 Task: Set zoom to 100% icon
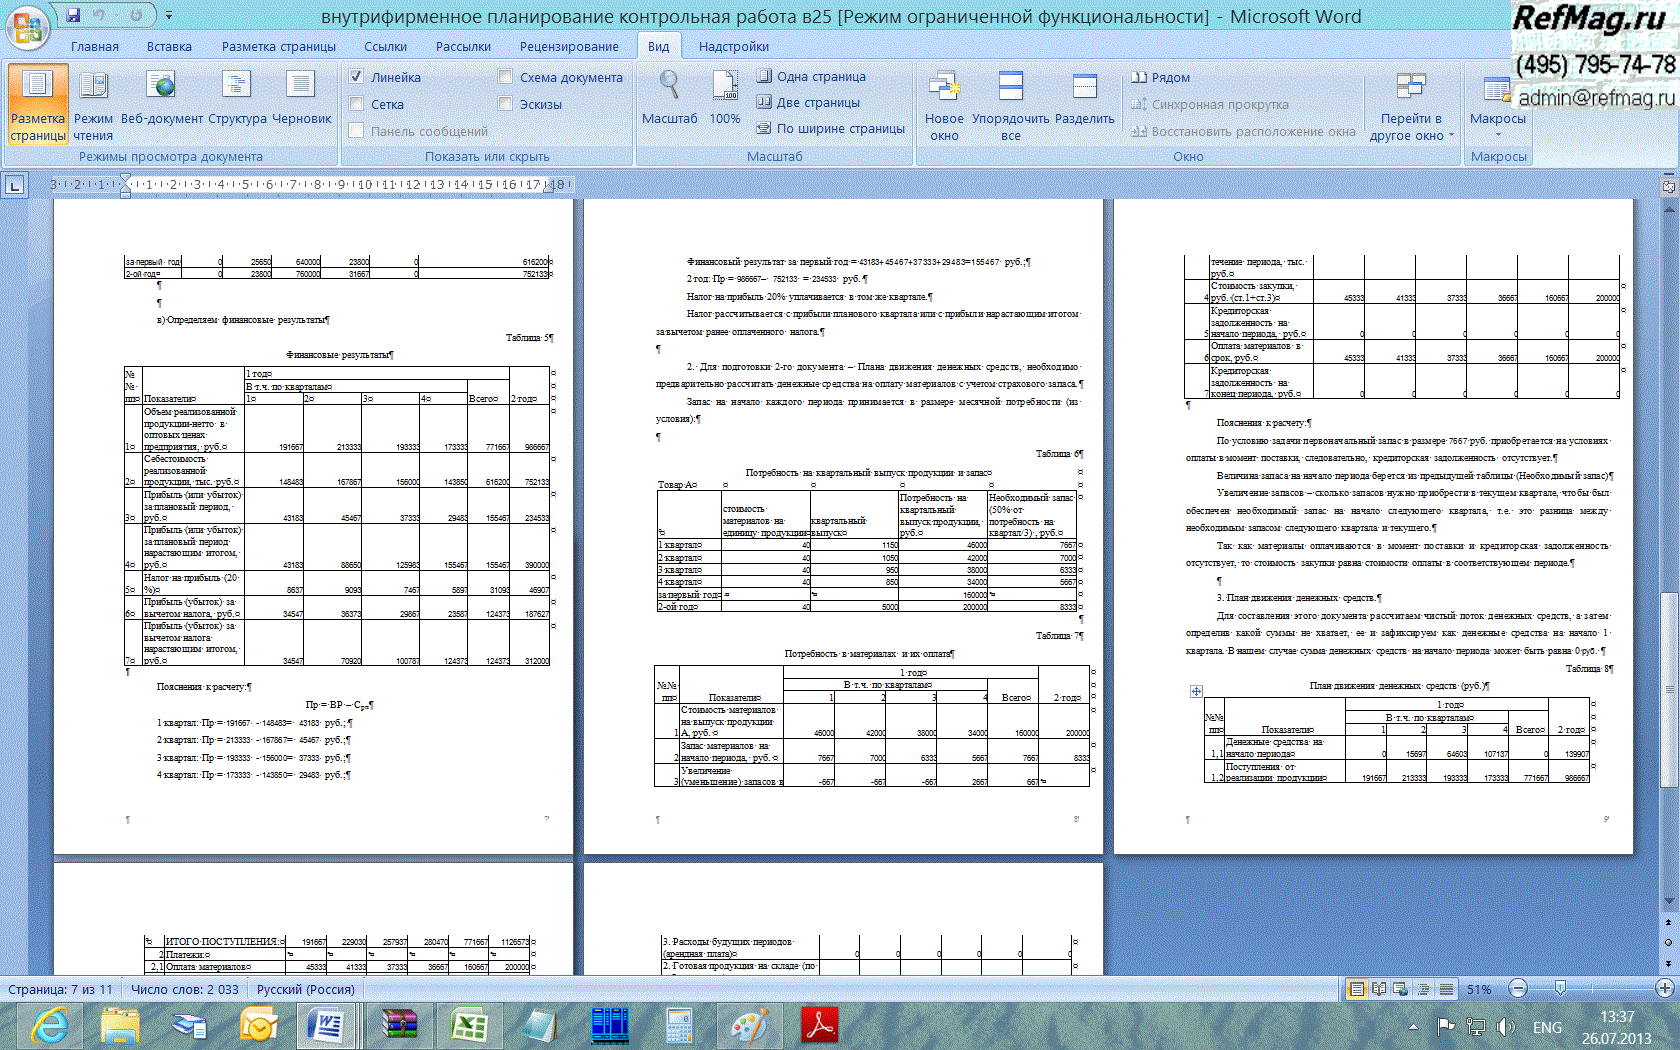coord(724,100)
